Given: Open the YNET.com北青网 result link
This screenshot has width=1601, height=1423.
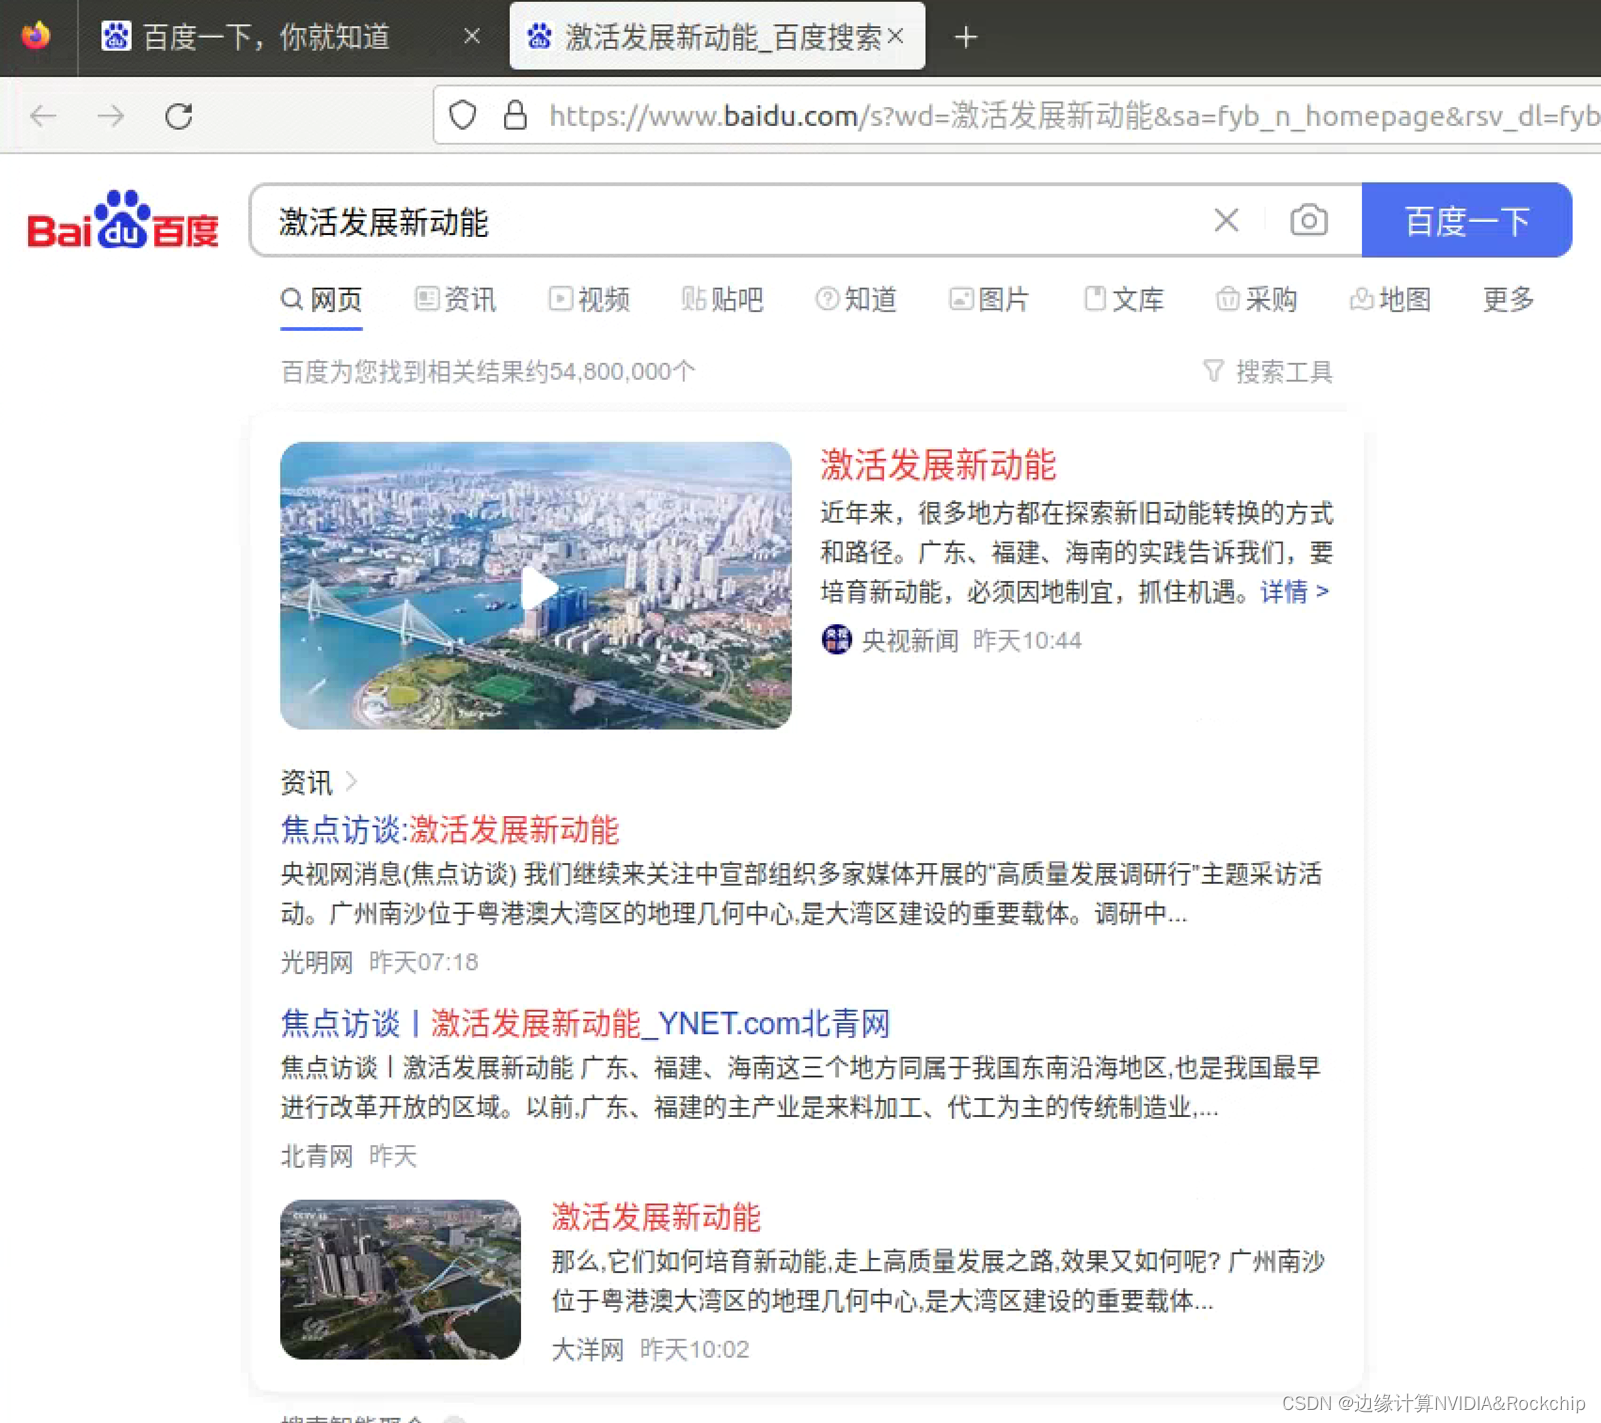Looking at the screenshot, I should coord(585,1023).
